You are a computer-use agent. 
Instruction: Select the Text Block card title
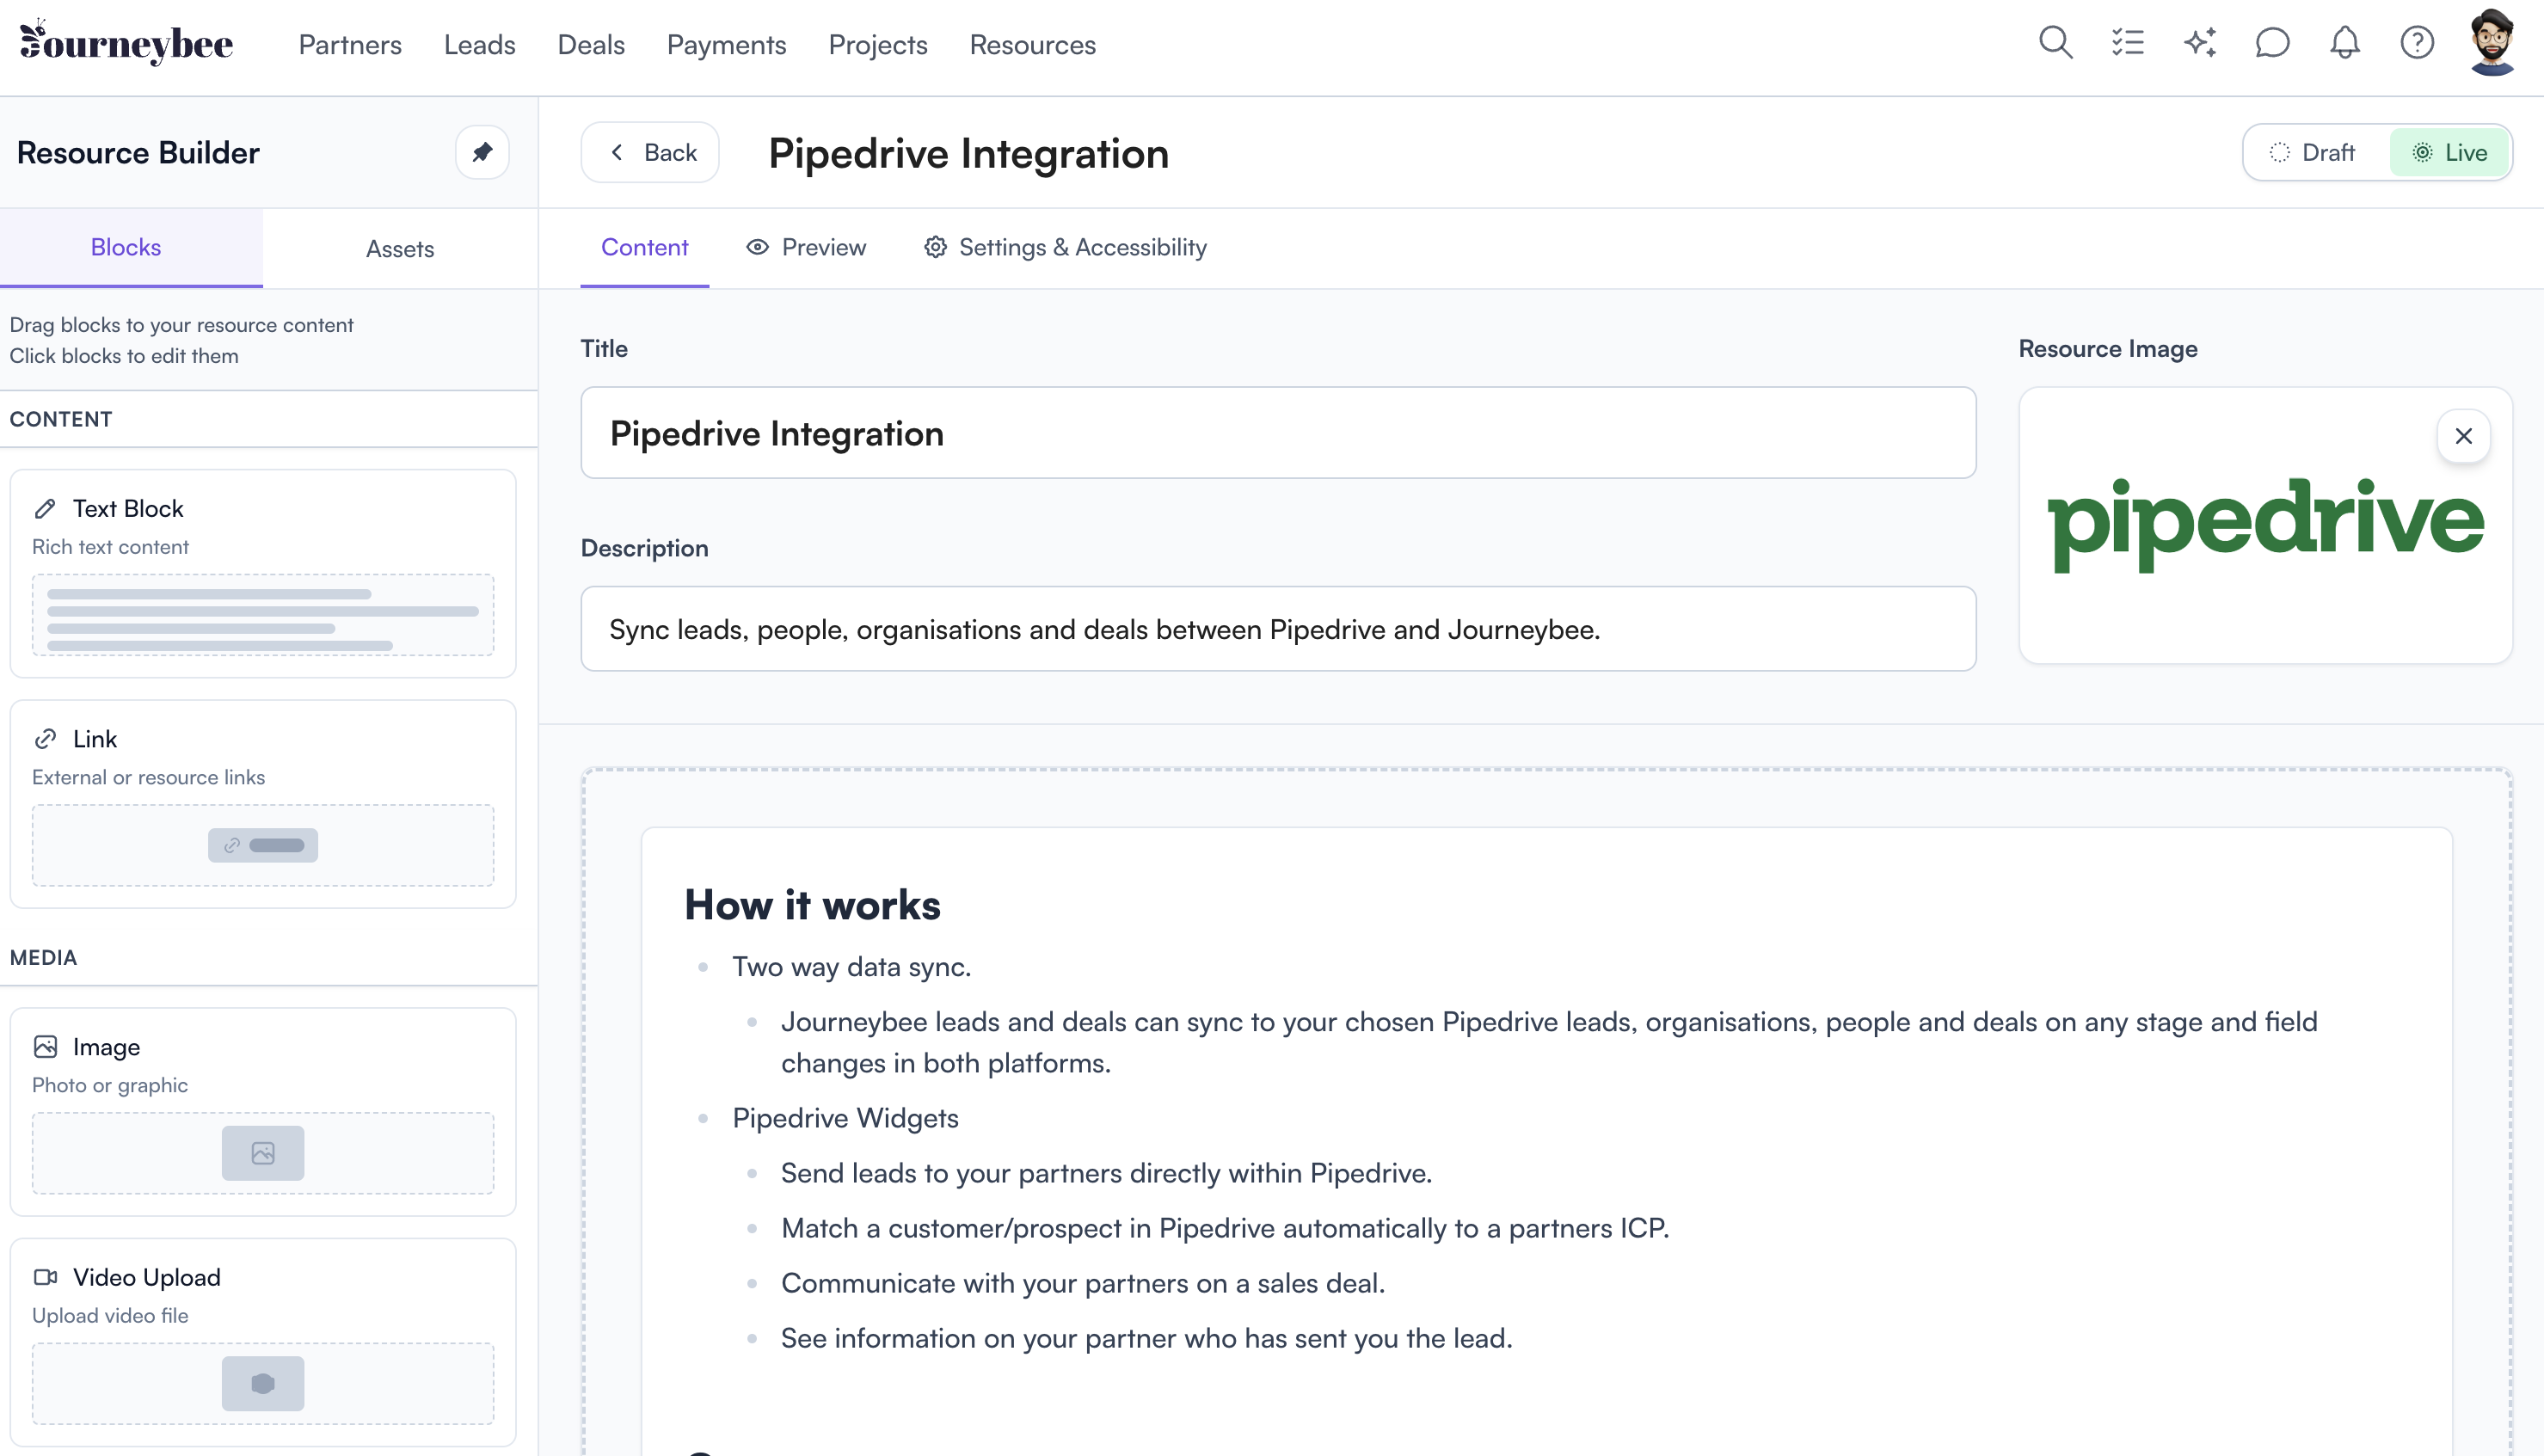coord(128,508)
